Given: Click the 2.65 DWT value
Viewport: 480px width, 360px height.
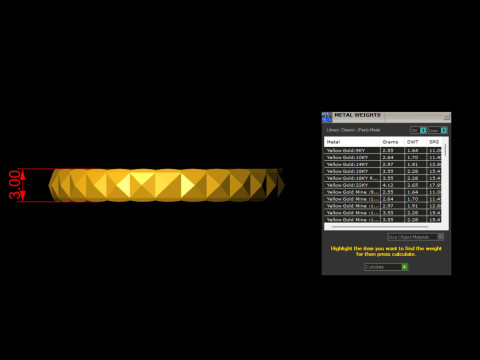Looking at the screenshot, I should pyautogui.click(x=413, y=185).
